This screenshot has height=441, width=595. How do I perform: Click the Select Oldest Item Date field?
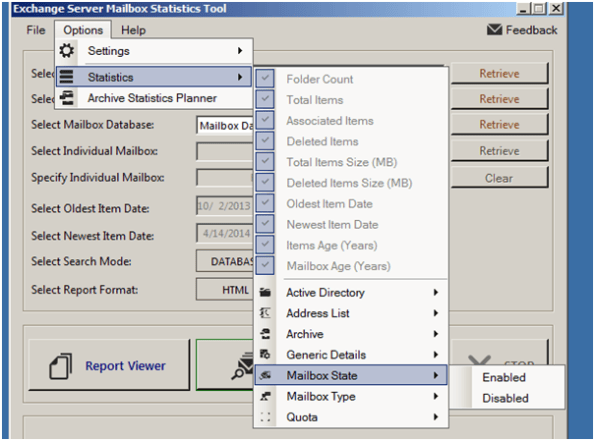[225, 206]
